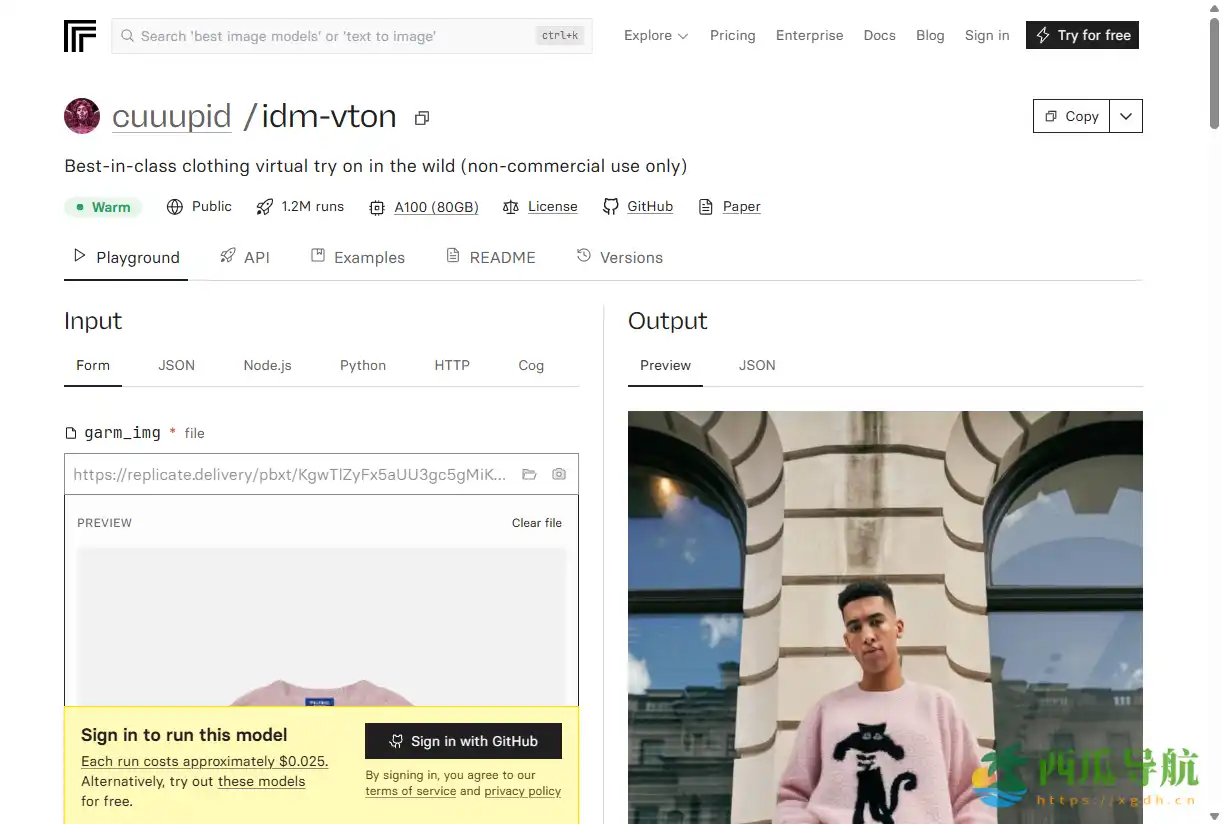
Task: Copy model name using clipboard icon
Action: tap(422, 118)
